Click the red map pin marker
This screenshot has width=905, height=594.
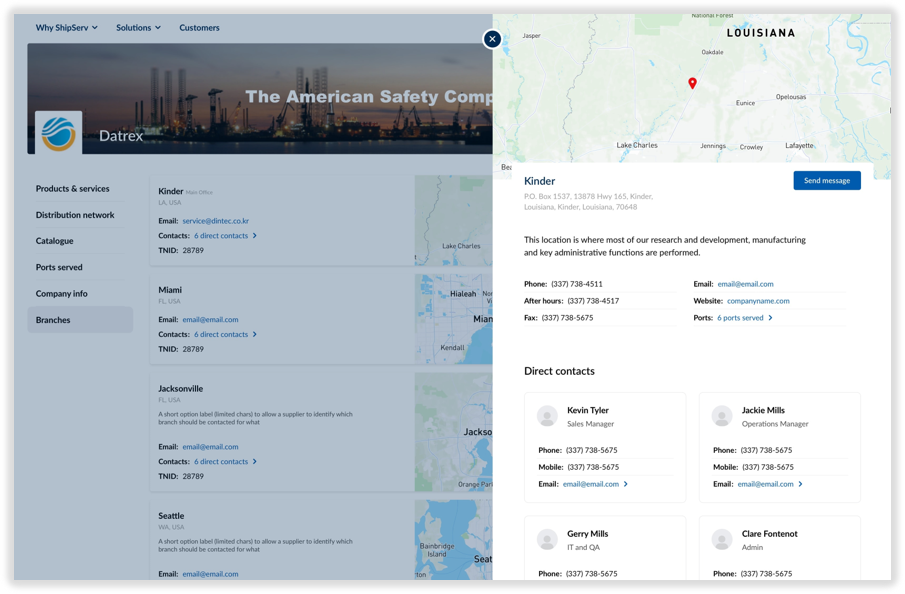pos(693,83)
